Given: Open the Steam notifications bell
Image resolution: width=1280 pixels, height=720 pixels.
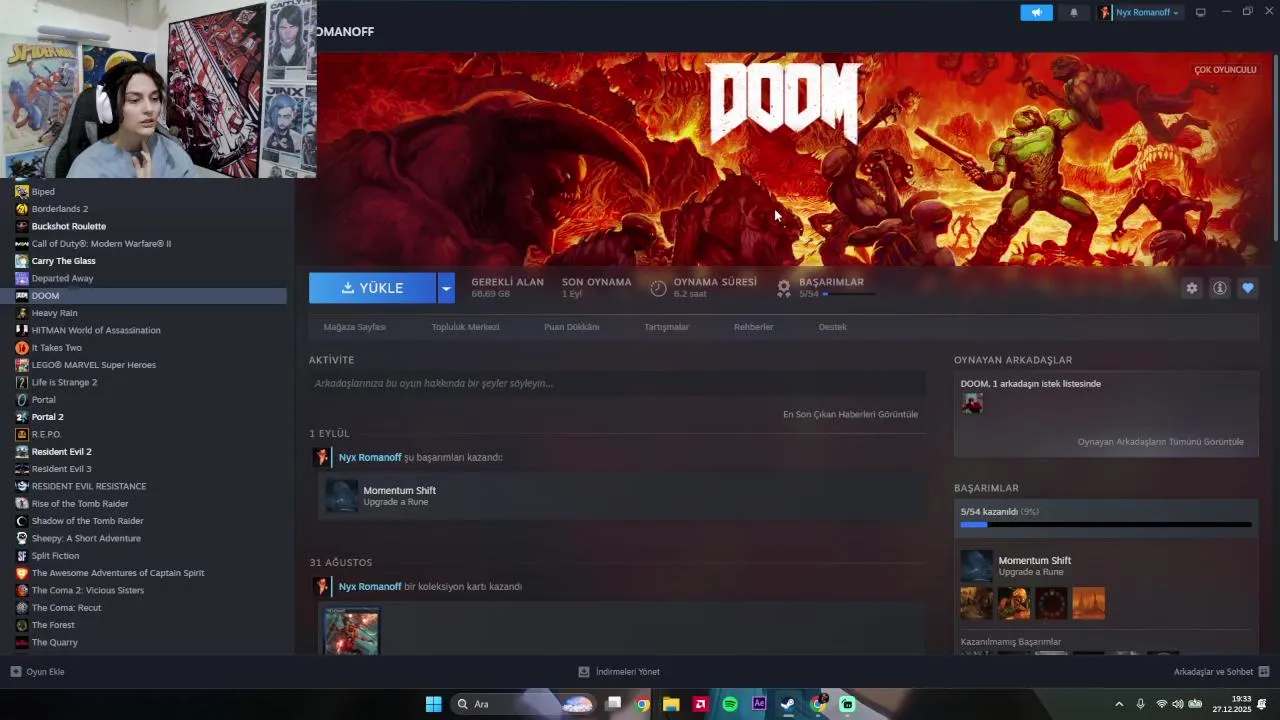Looking at the screenshot, I should pos(1074,12).
